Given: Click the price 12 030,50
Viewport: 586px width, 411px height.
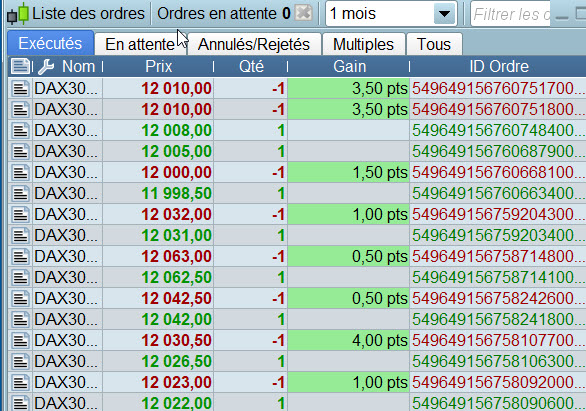Looking at the screenshot, I should pyautogui.click(x=176, y=340).
